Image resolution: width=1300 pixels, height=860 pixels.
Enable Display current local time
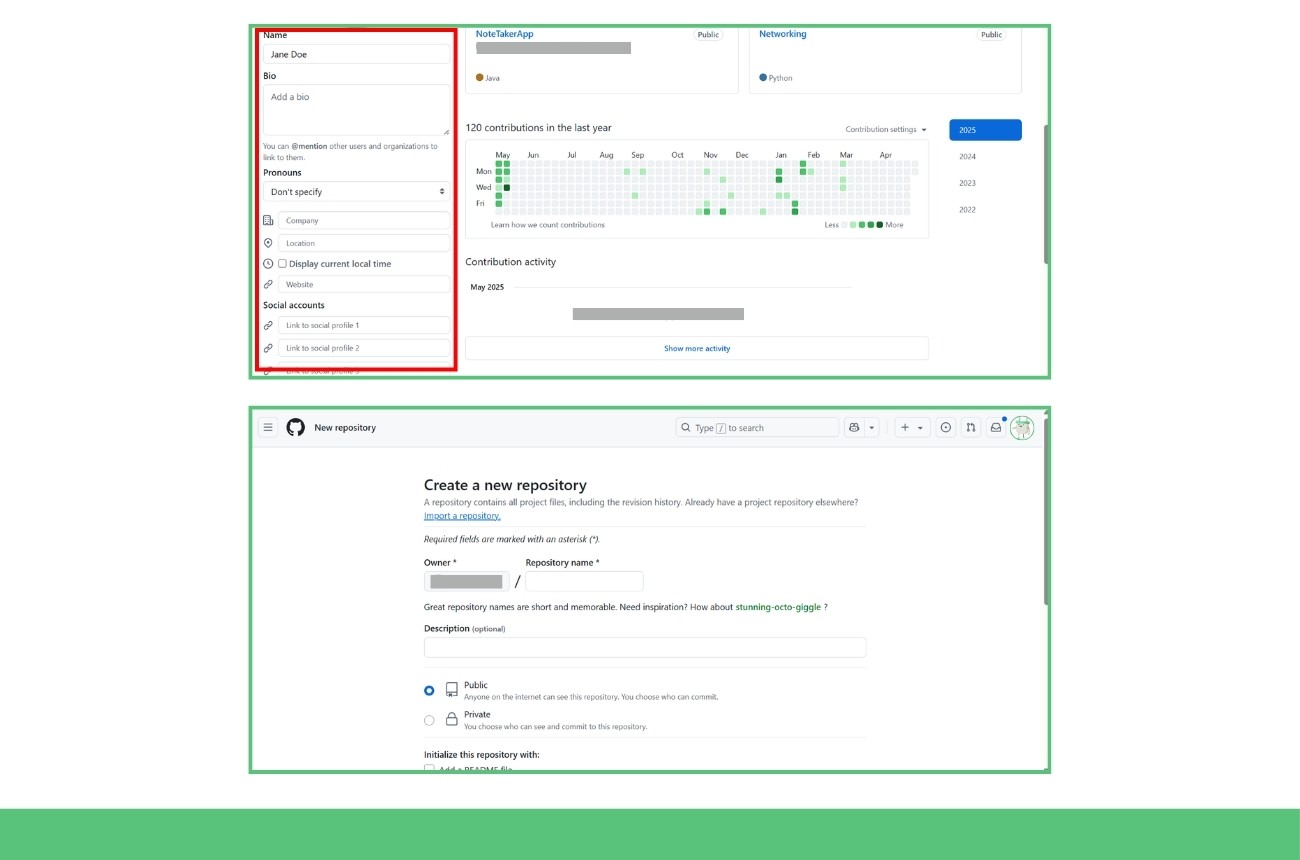282,263
